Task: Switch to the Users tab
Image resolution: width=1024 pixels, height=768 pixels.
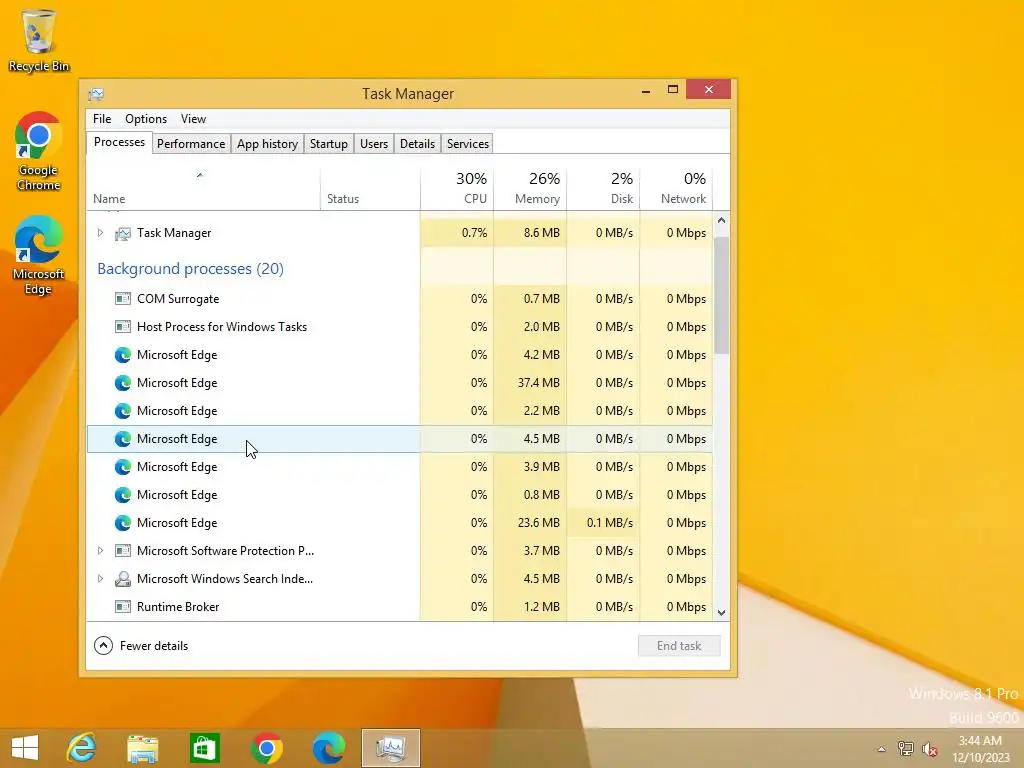Action: click(x=374, y=144)
